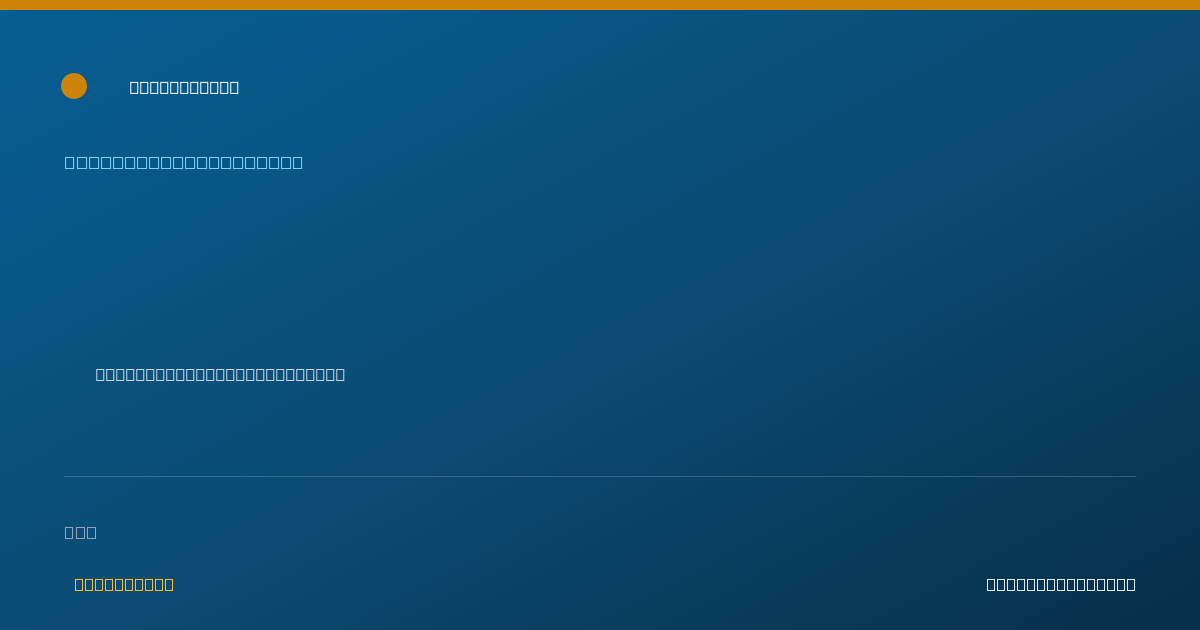Screen dimensions: 1200x630
Task: Open the white text link at bottom right
Action: [1061, 584]
